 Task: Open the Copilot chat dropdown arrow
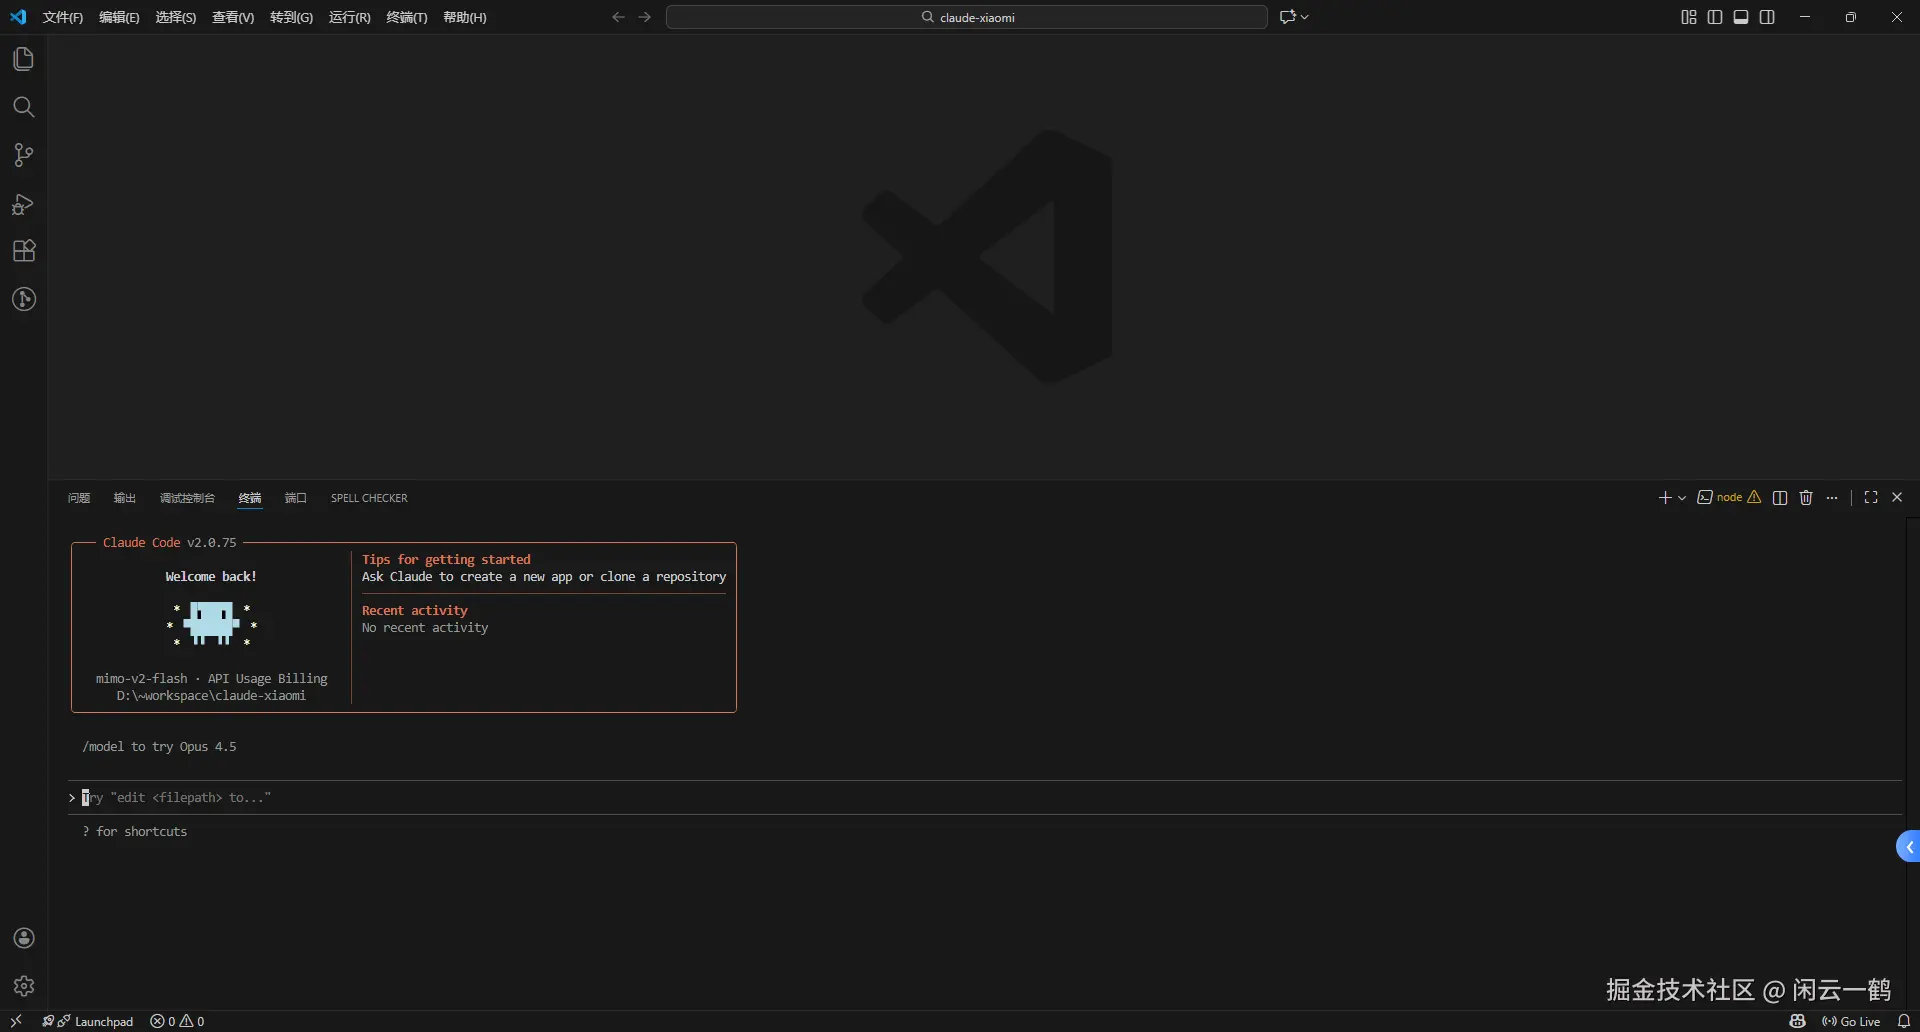tap(1305, 17)
